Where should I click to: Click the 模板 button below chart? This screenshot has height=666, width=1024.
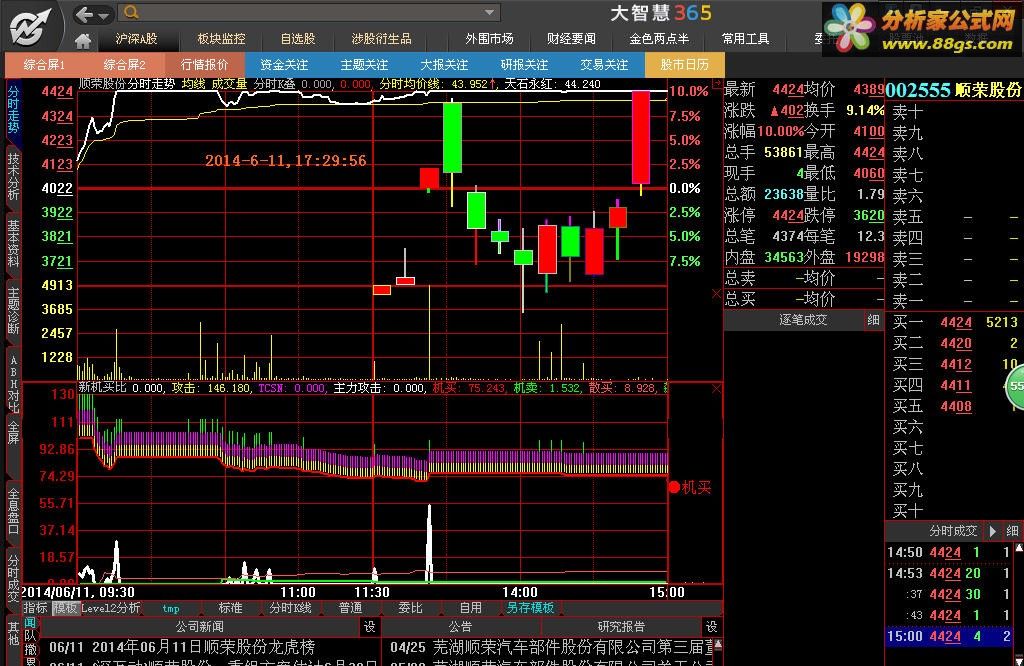(65, 608)
